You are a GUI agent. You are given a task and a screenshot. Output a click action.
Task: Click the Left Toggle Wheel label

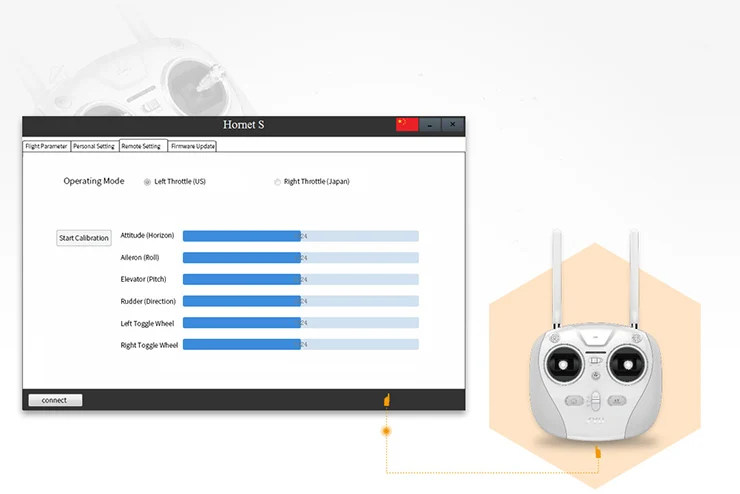tap(147, 324)
